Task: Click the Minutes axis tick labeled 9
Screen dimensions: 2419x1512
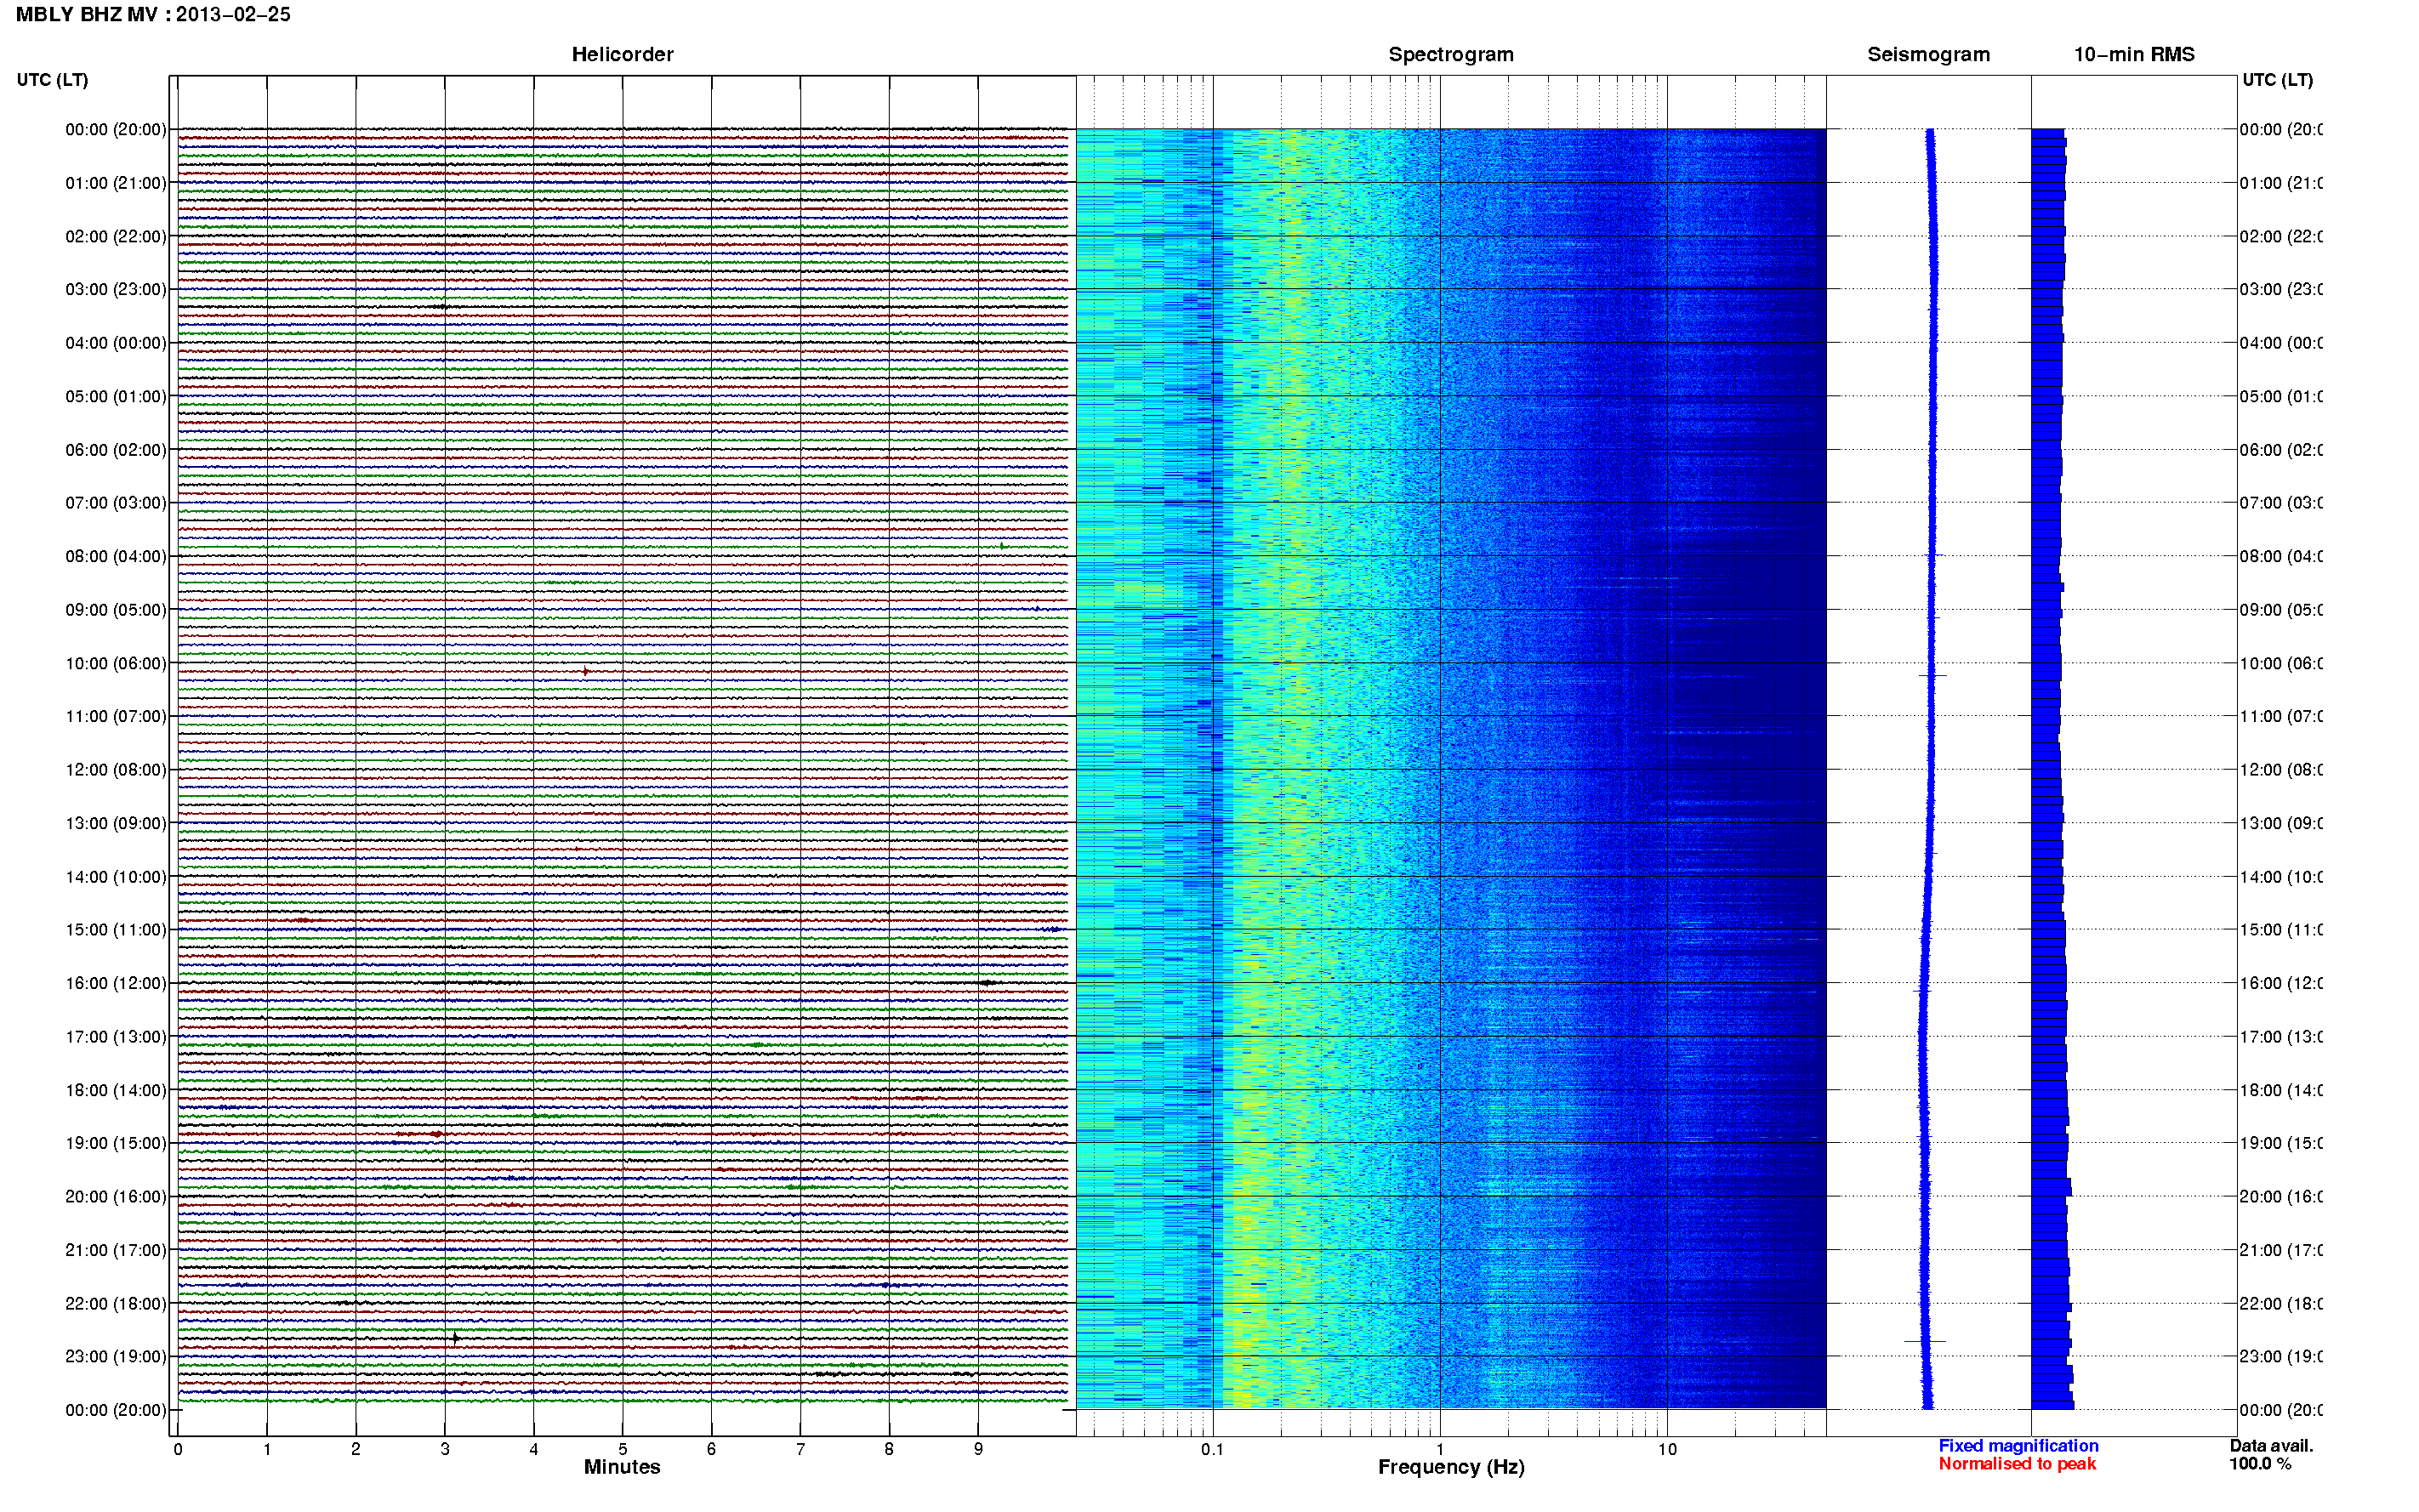Action: [x=978, y=1449]
